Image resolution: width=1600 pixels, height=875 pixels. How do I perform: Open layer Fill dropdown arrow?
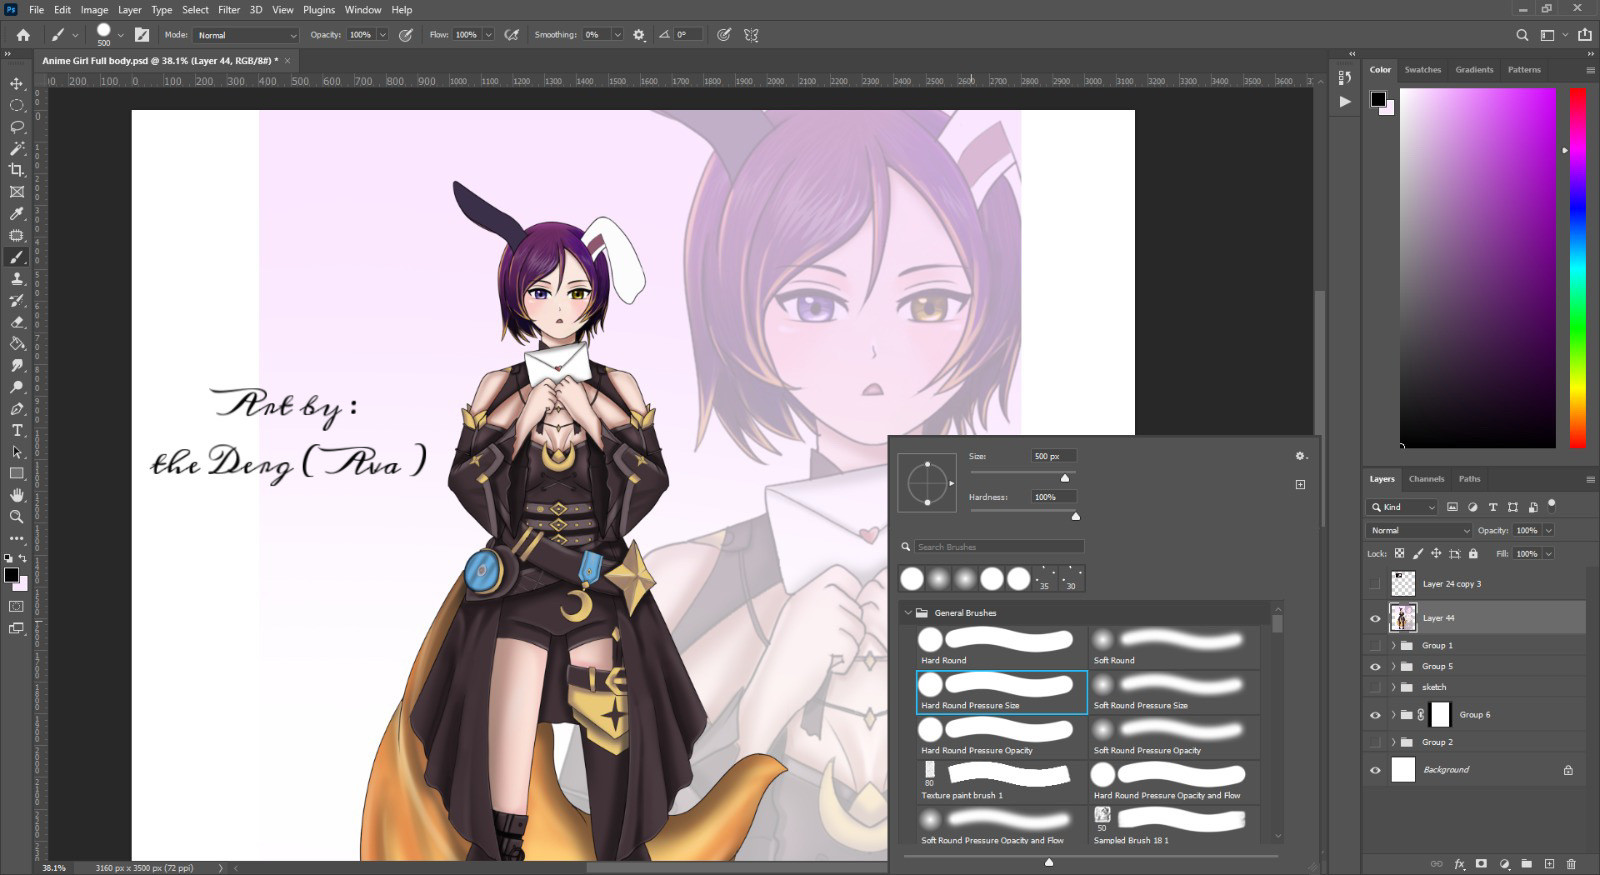[1549, 553]
